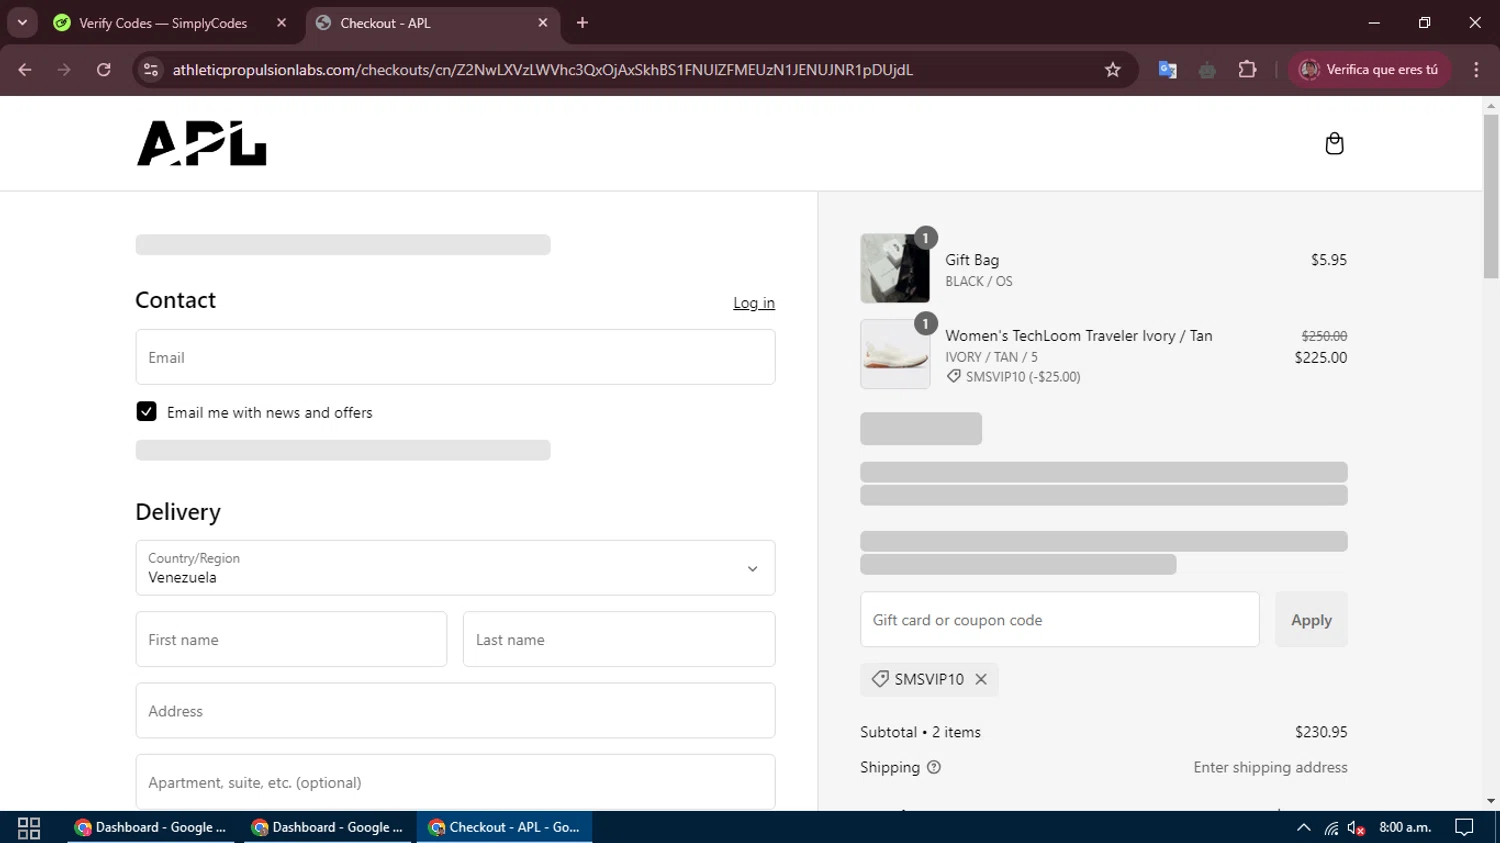The height and width of the screenshot is (843, 1500).
Task: Focus the Address field
Action: pos(455,711)
